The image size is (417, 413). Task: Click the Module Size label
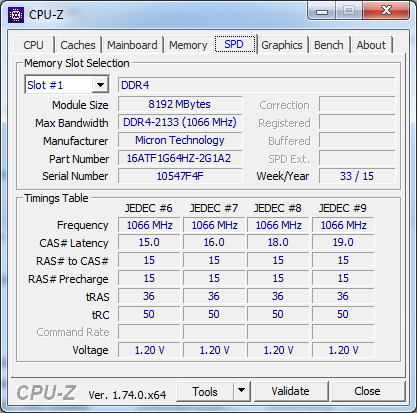[x=80, y=105]
